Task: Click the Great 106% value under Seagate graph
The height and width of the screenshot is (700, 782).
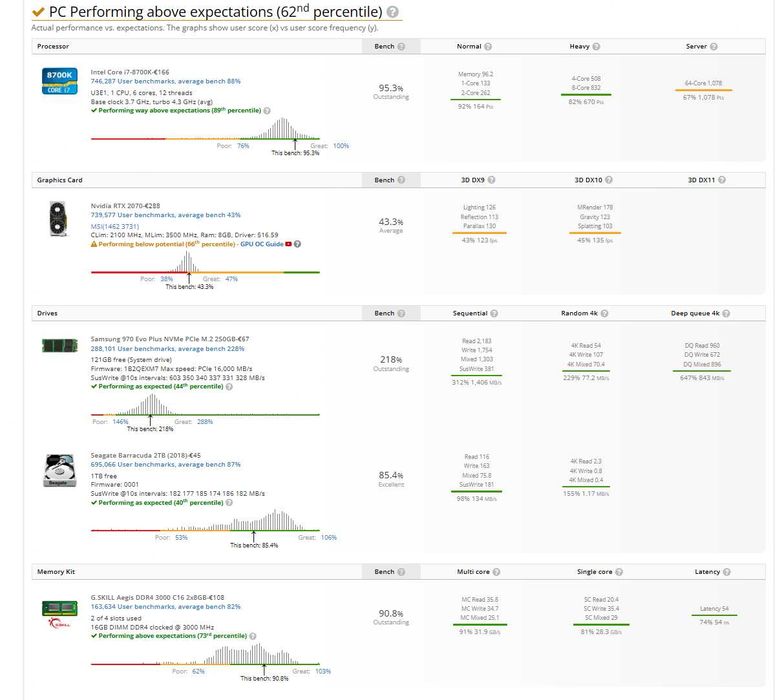Action: point(329,538)
